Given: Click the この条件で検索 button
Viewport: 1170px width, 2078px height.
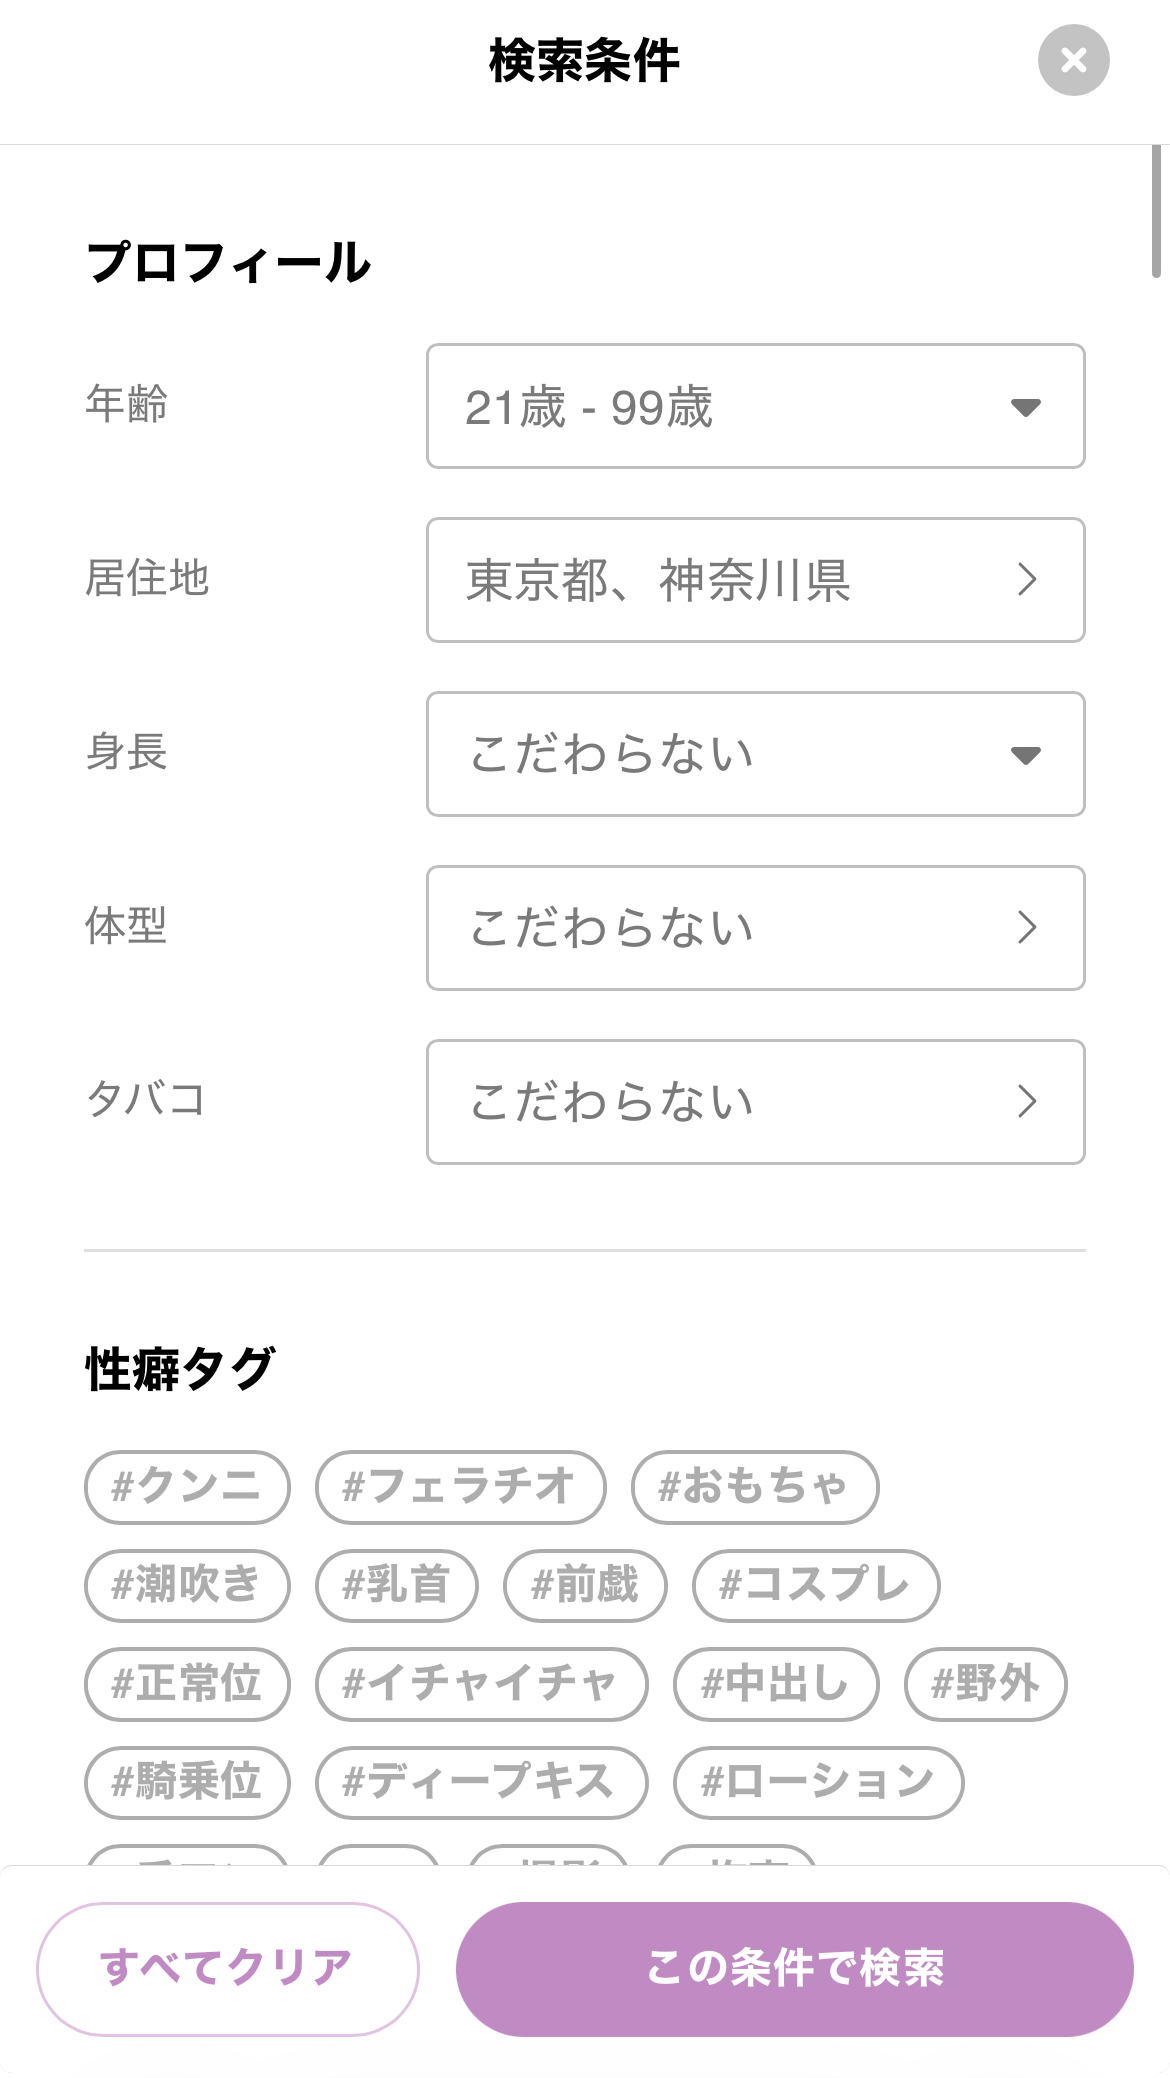Looking at the screenshot, I should pyautogui.click(x=795, y=1969).
